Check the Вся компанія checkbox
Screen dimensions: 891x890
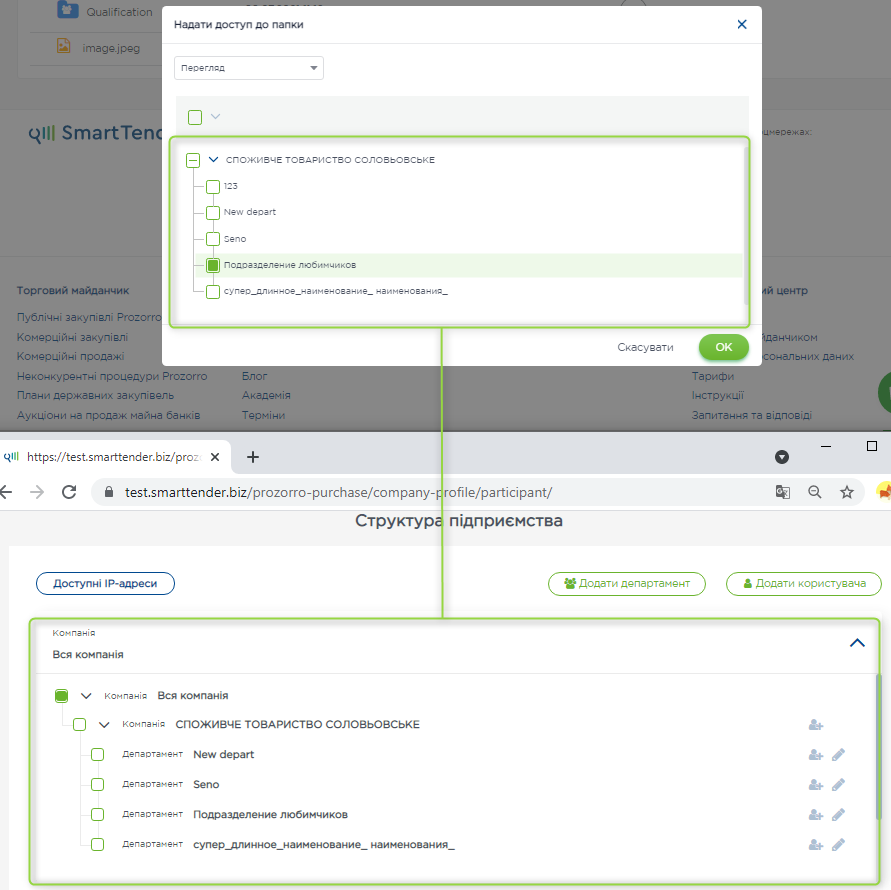(x=61, y=694)
